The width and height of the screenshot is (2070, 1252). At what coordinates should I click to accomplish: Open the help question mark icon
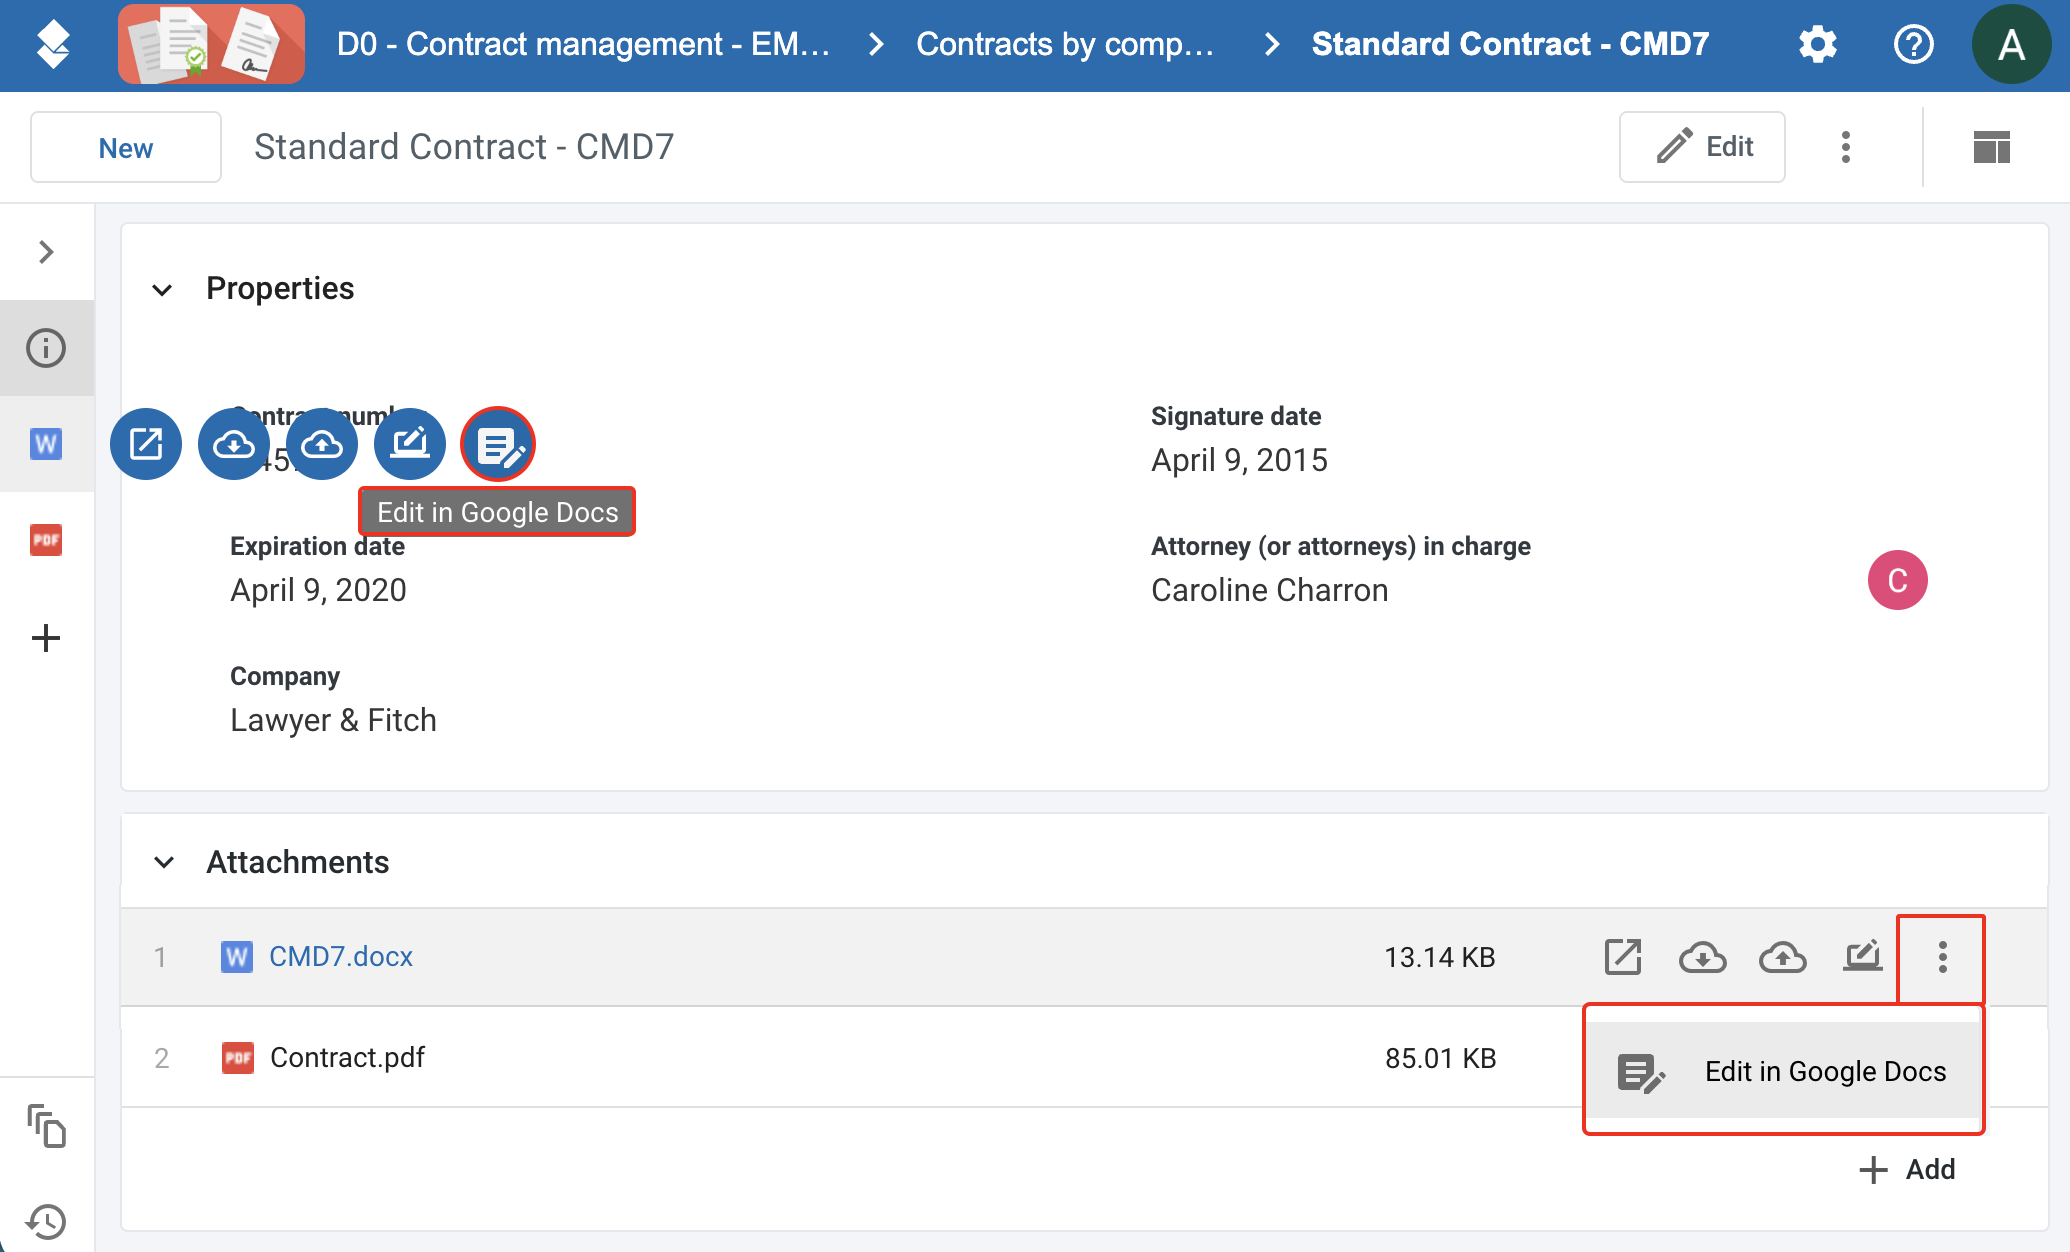tap(1913, 45)
